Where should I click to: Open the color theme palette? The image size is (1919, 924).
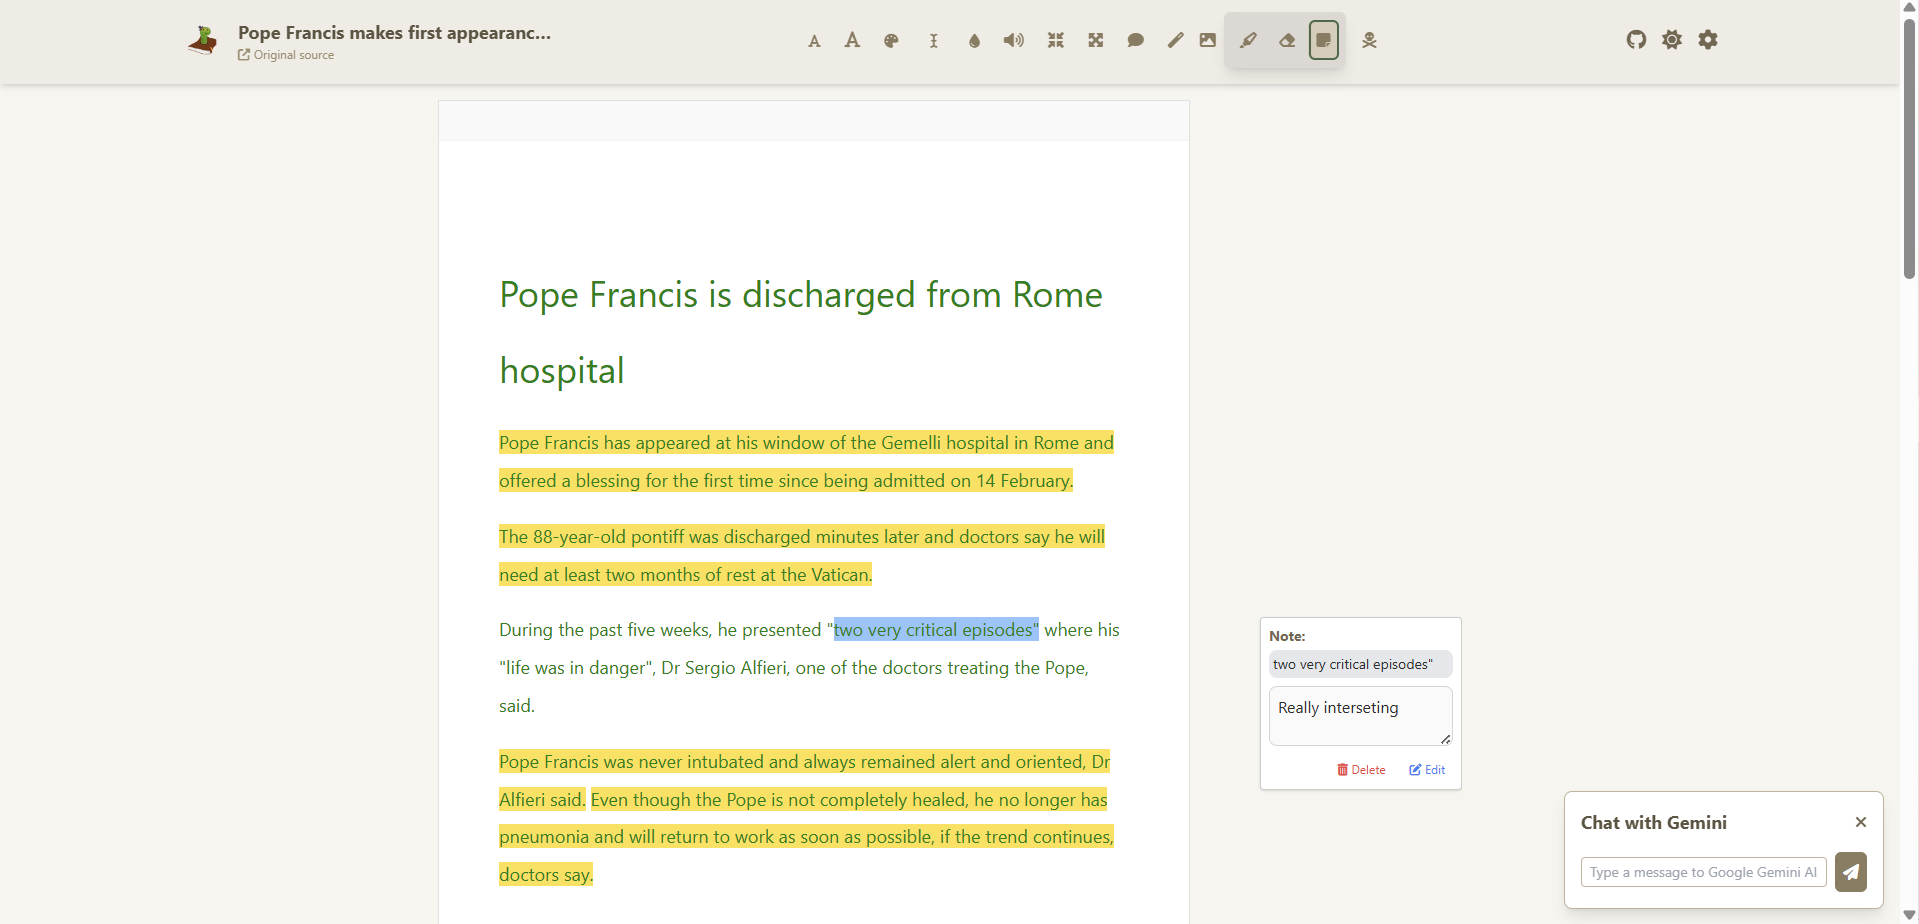891,41
